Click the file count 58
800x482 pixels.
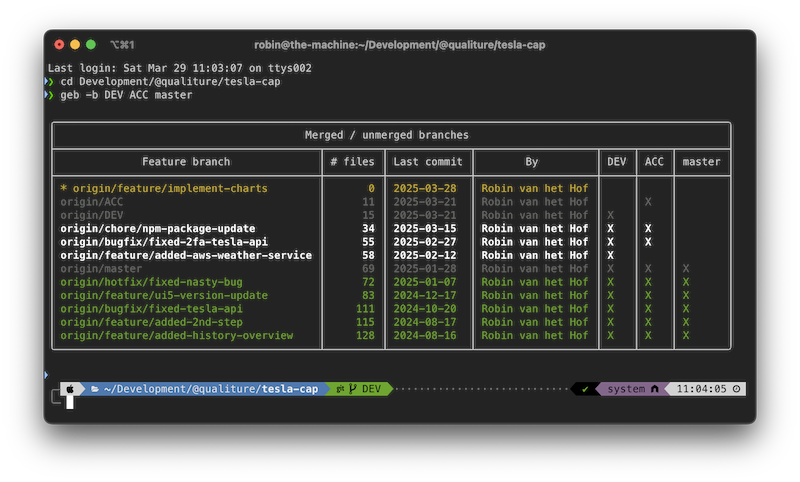(368, 255)
